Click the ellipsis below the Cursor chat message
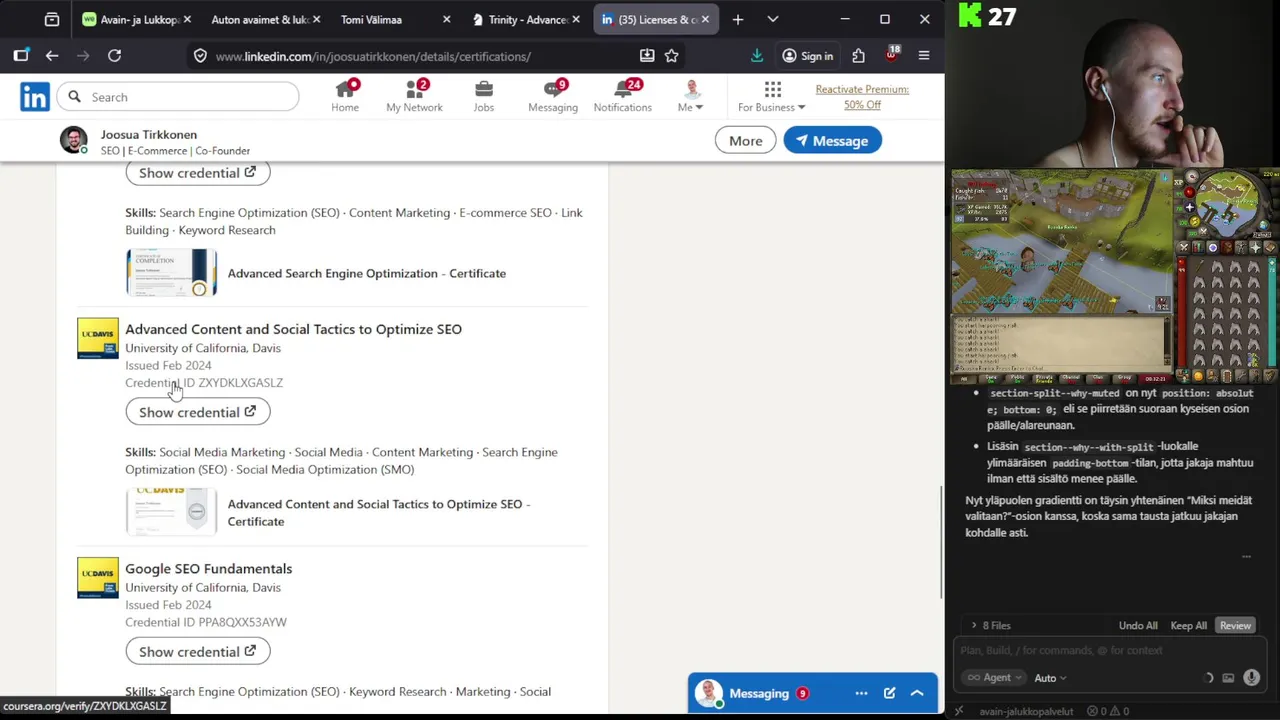This screenshot has height=720, width=1280. 1246,557
